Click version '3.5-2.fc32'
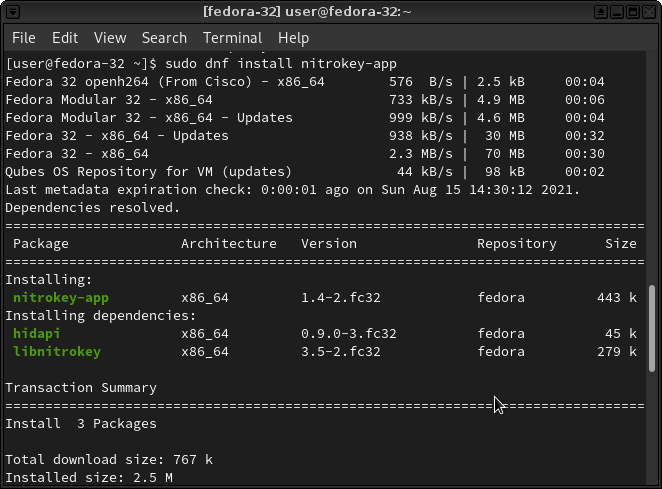662x489 pixels. [x=341, y=351]
